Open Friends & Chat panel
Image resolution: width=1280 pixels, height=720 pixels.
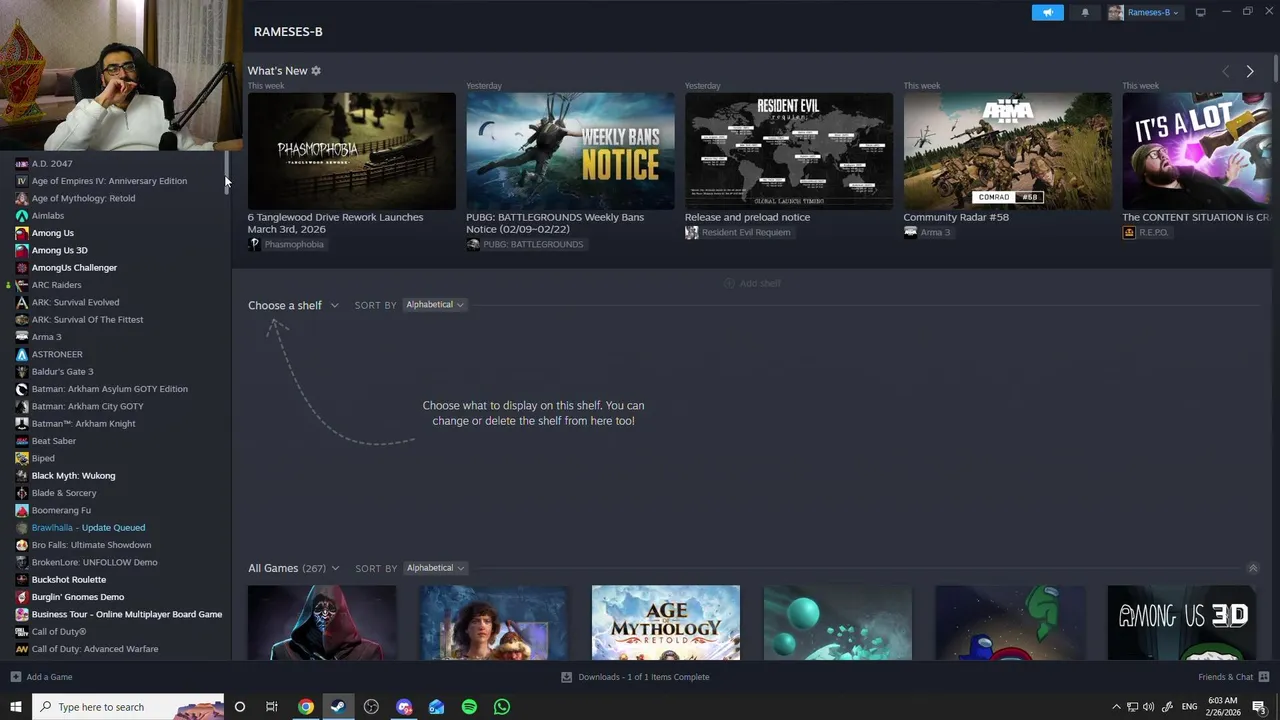pyautogui.click(x=1233, y=677)
